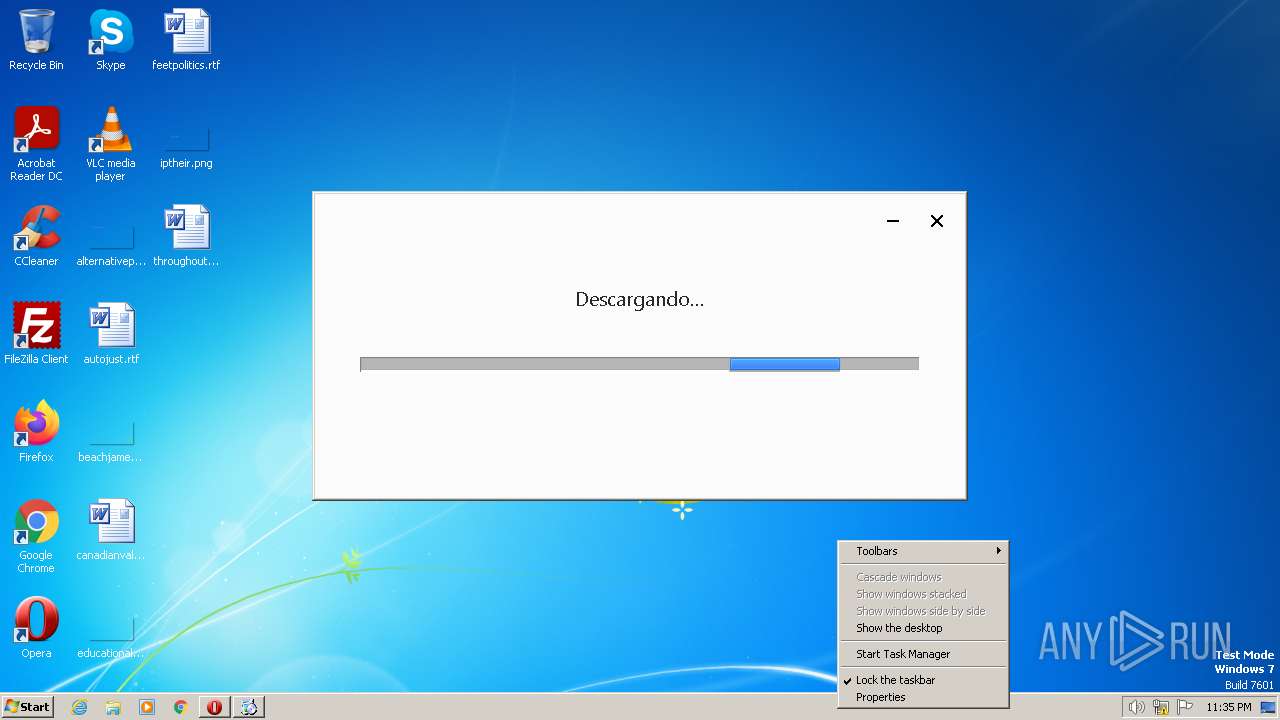This screenshot has width=1280, height=720.
Task: Open Windows Media Player from the taskbar
Action: (147, 707)
